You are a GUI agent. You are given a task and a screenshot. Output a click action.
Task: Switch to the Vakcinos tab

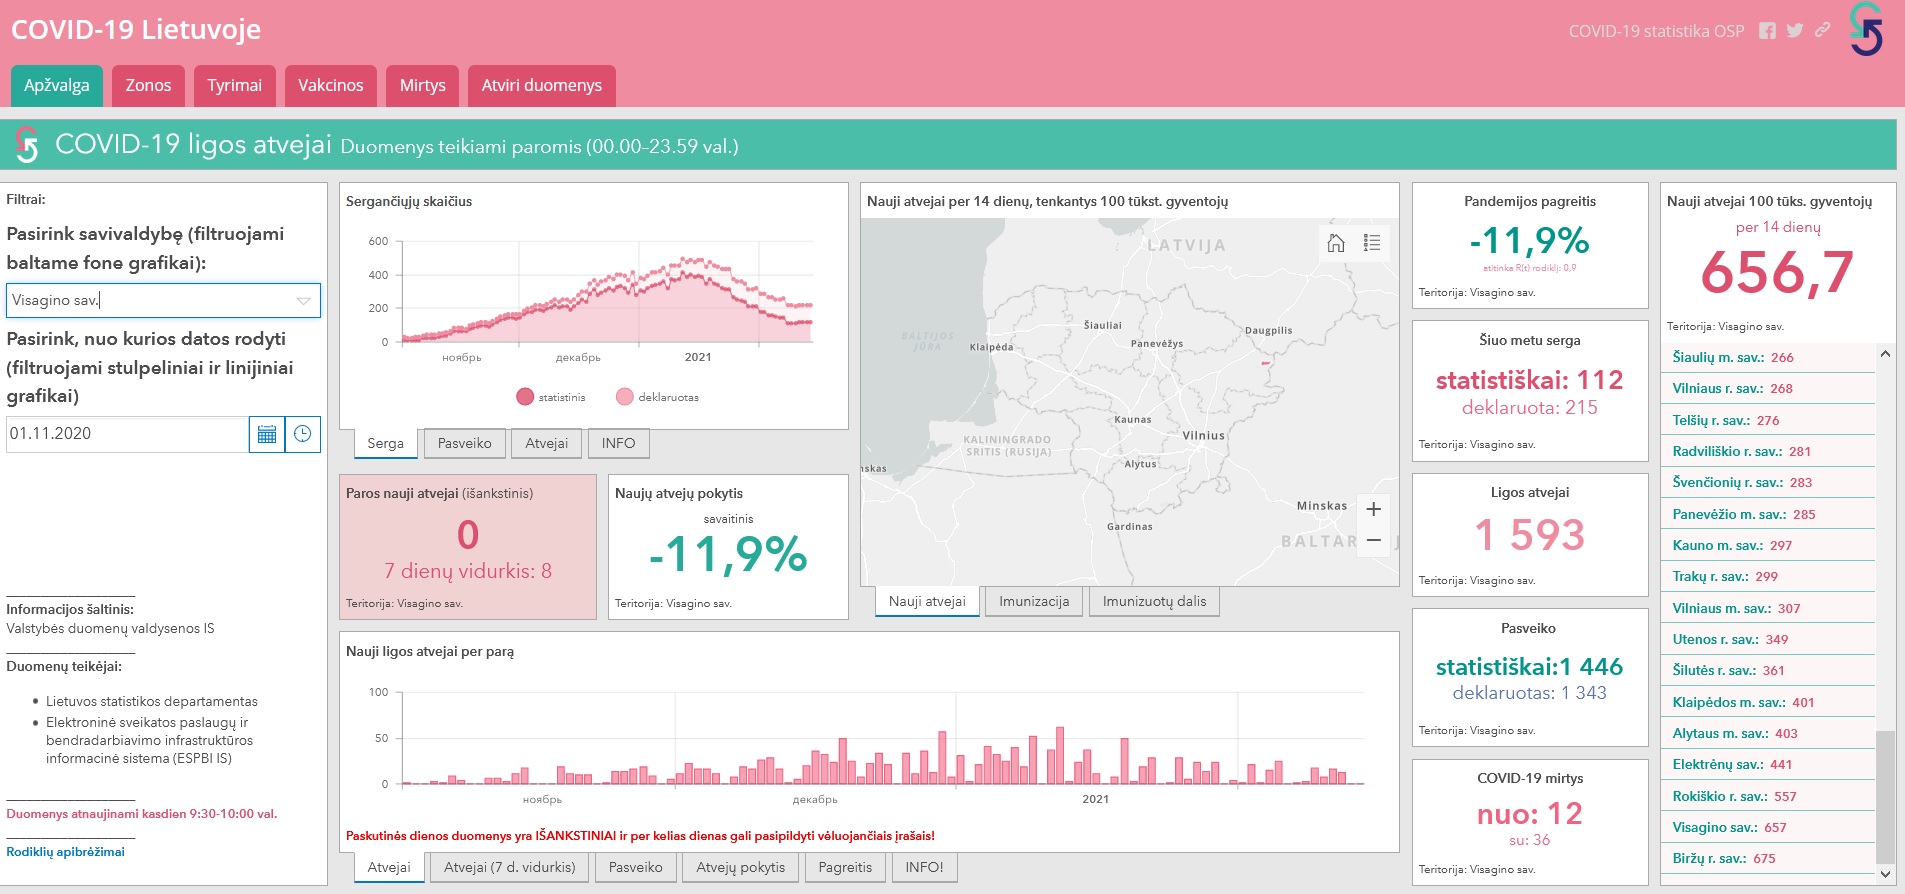[330, 86]
